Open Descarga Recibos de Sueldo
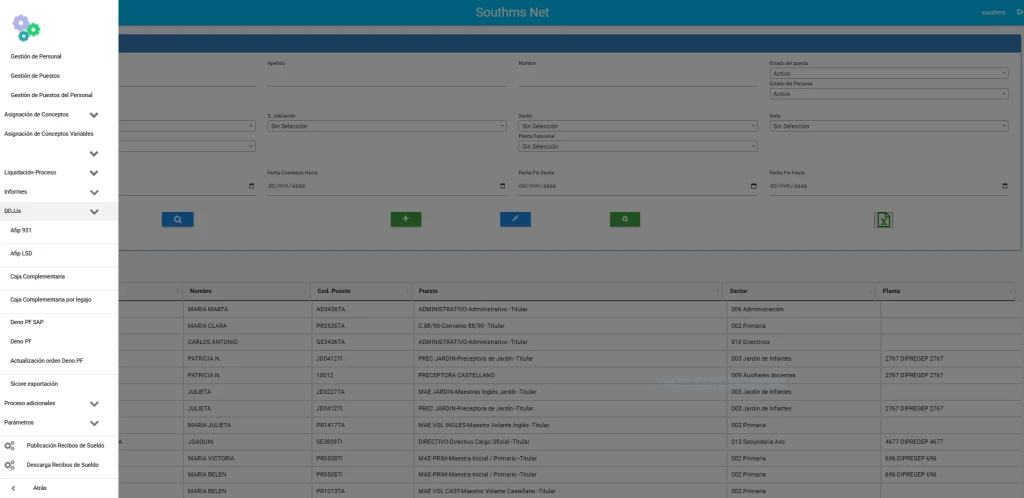Screen dimensions: 1024x498 pyautogui.click(x=63, y=465)
